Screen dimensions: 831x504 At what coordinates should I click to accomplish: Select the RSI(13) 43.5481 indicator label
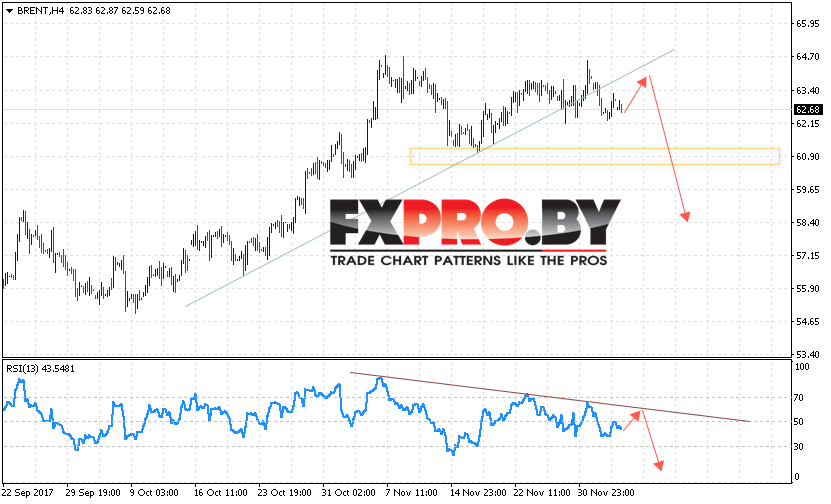tap(40, 368)
